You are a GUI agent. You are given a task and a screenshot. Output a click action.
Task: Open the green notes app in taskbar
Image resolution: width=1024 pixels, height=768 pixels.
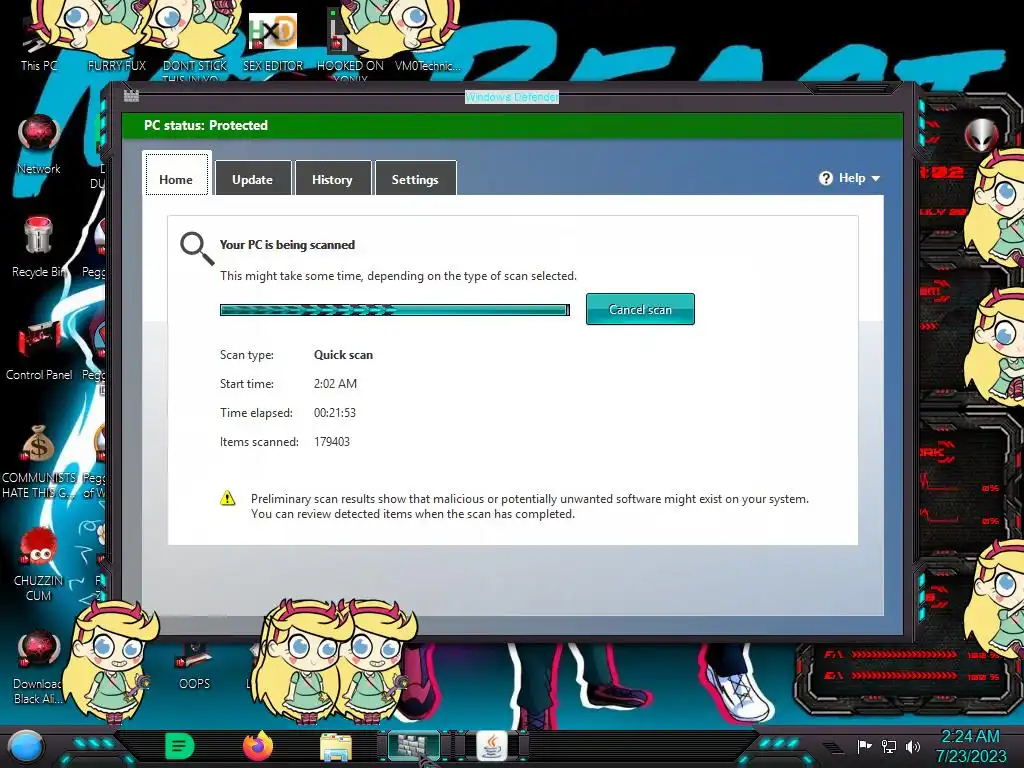[179, 746]
